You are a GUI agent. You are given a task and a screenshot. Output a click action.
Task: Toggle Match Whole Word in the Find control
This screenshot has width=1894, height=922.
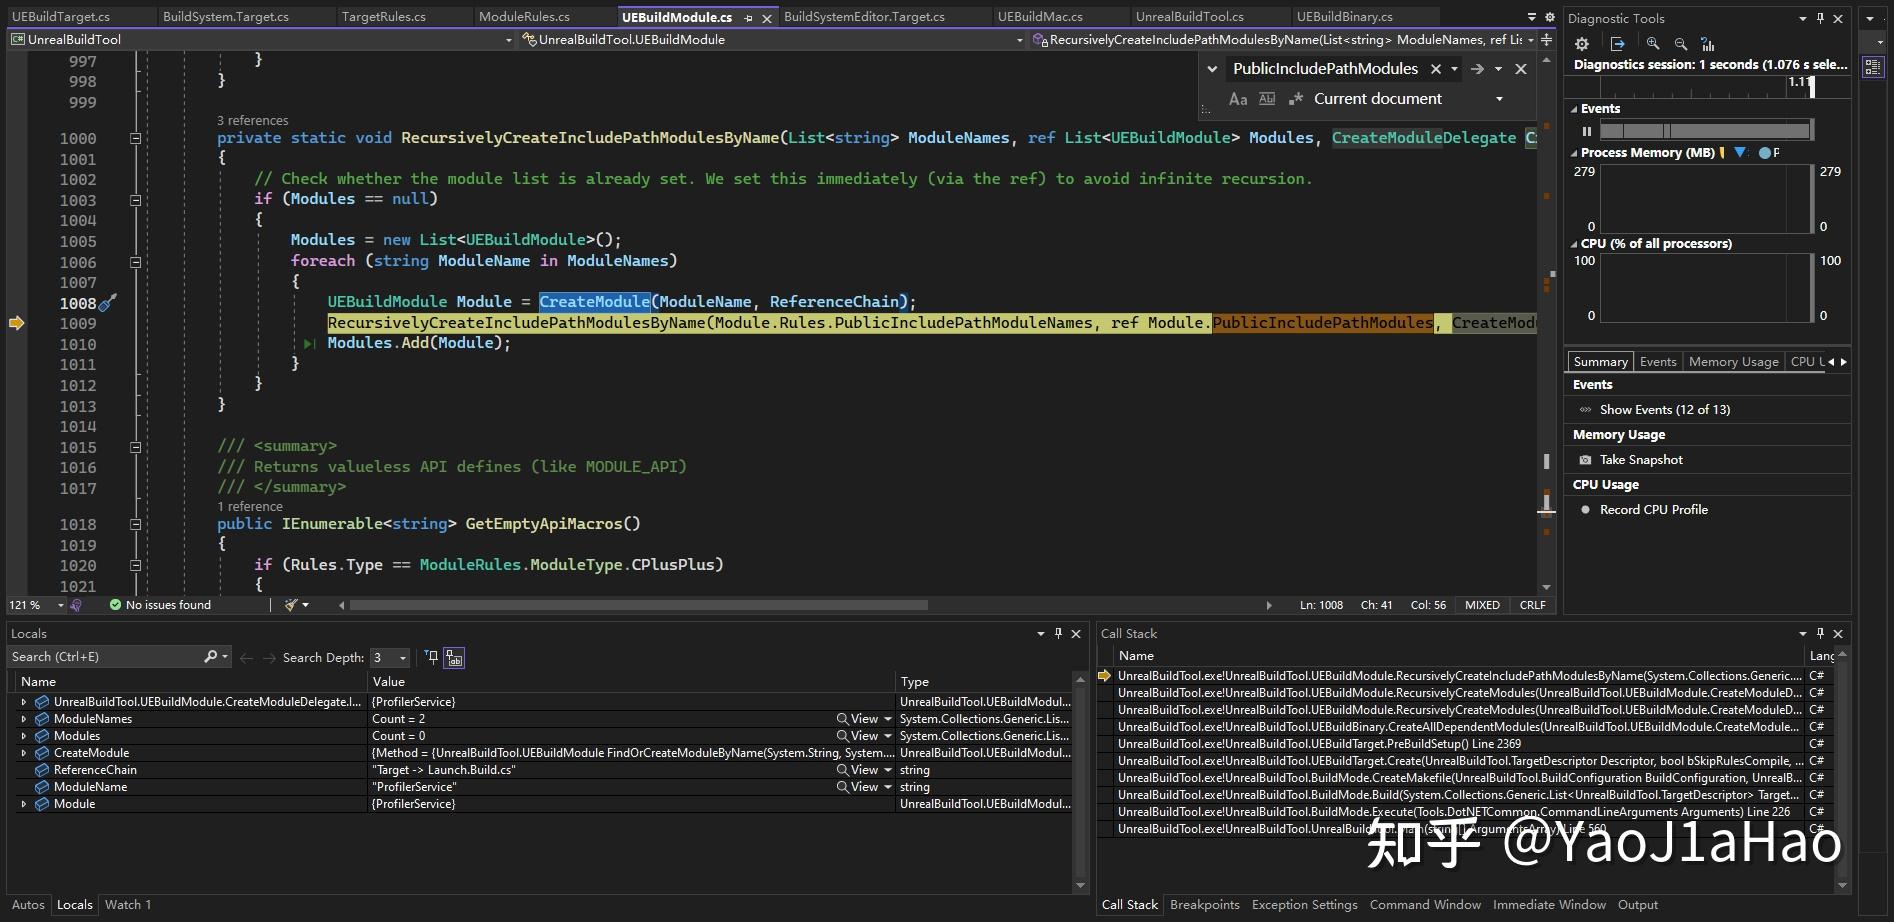tap(1266, 99)
